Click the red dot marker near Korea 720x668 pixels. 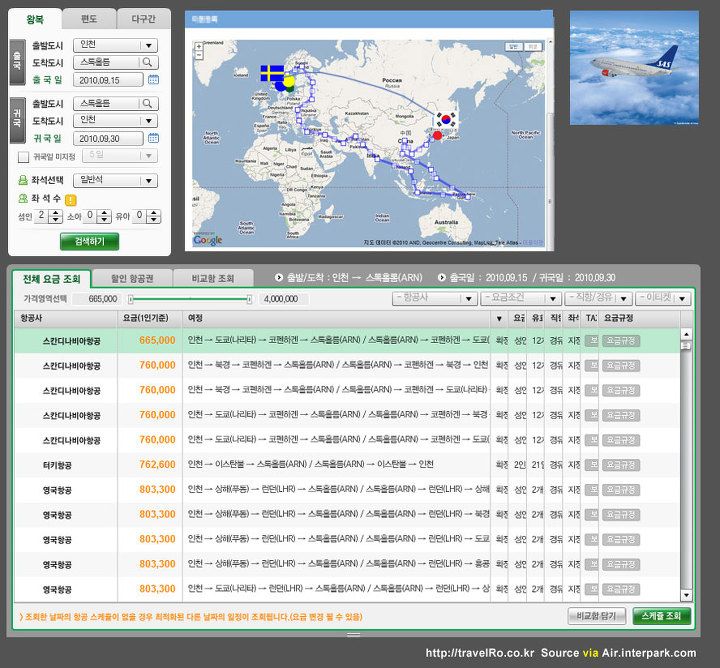pyautogui.click(x=438, y=135)
